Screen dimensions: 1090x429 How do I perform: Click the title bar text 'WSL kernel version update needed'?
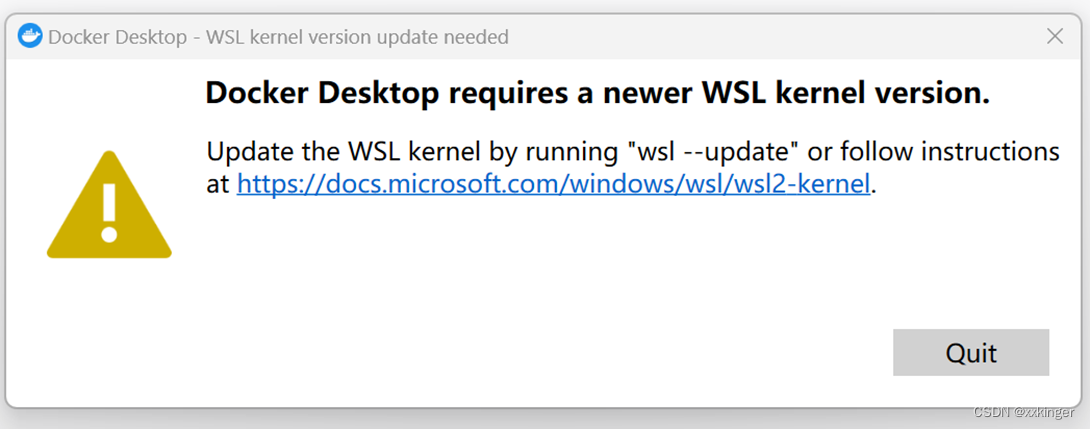357,36
